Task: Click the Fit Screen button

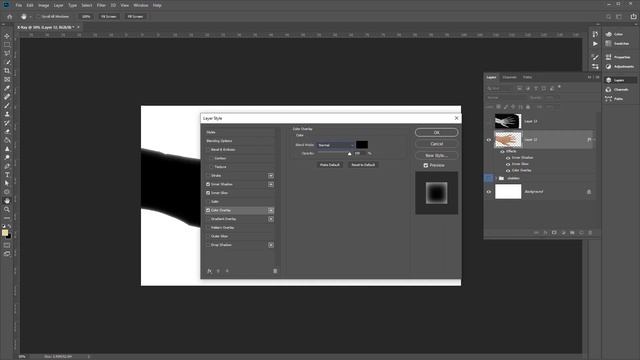Action: pyautogui.click(x=109, y=17)
